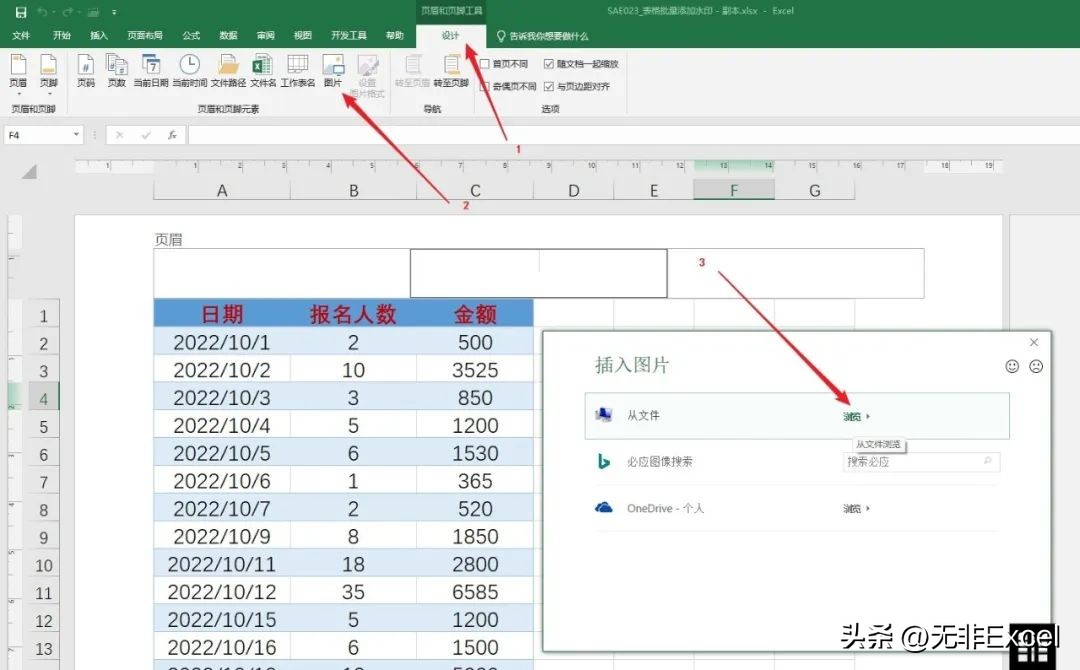Toggle 与页边距对齐 checkbox
Image resolution: width=1080 pixels, height=670 pixels.
(549, 87)
